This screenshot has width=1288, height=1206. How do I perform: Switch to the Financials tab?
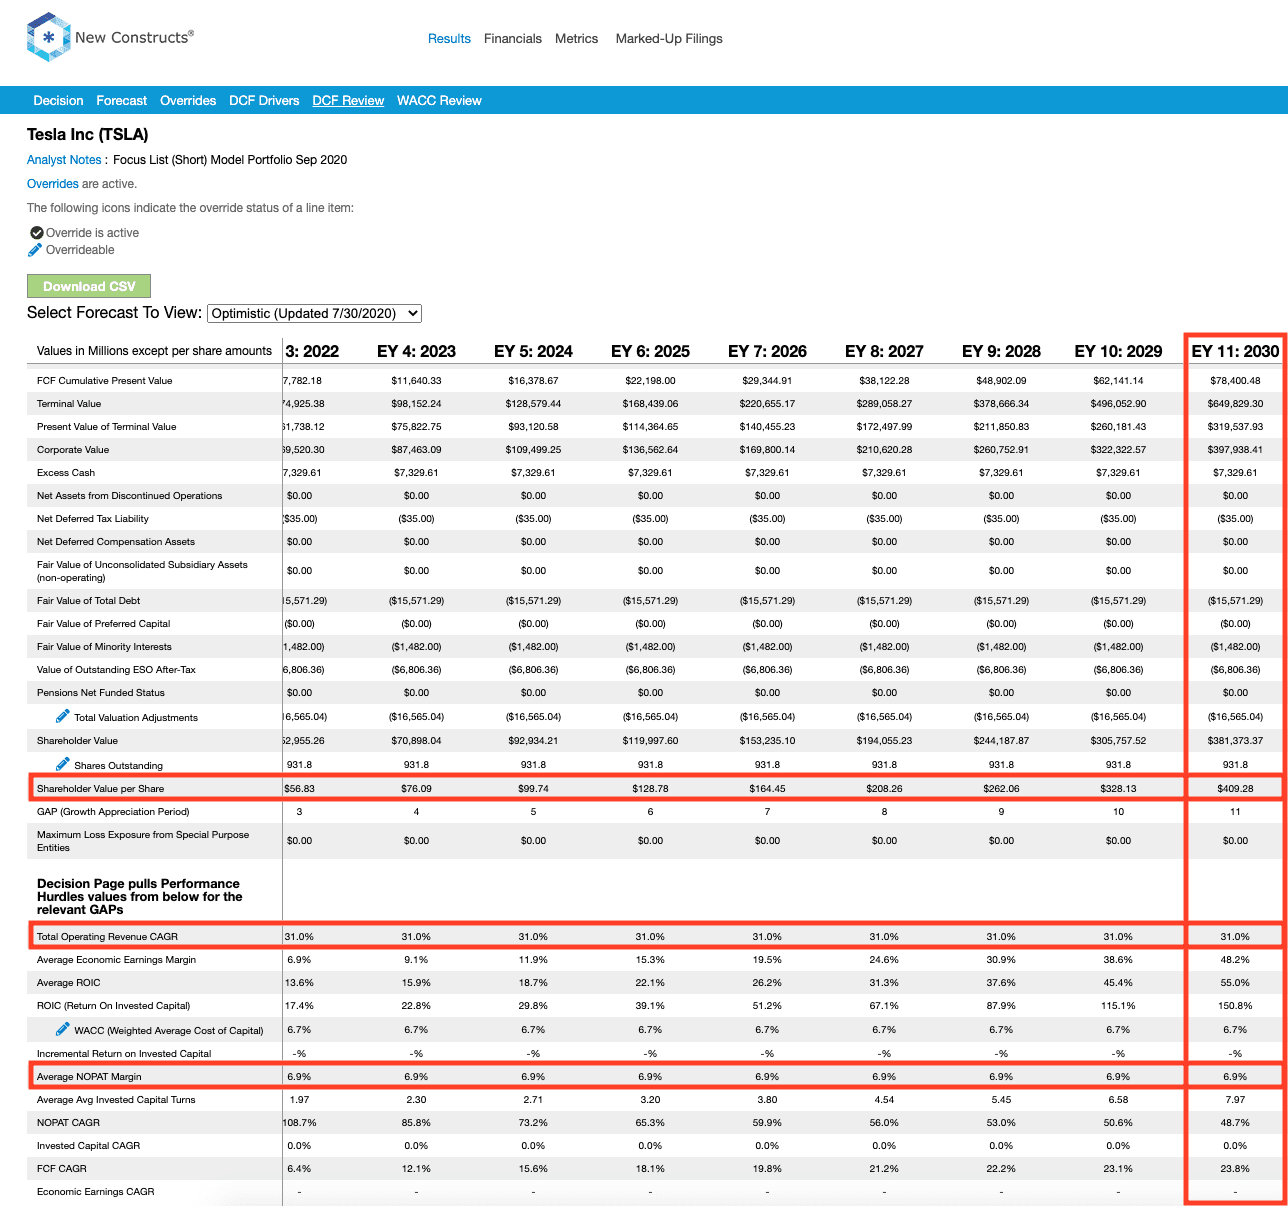[x=513, y=38]
